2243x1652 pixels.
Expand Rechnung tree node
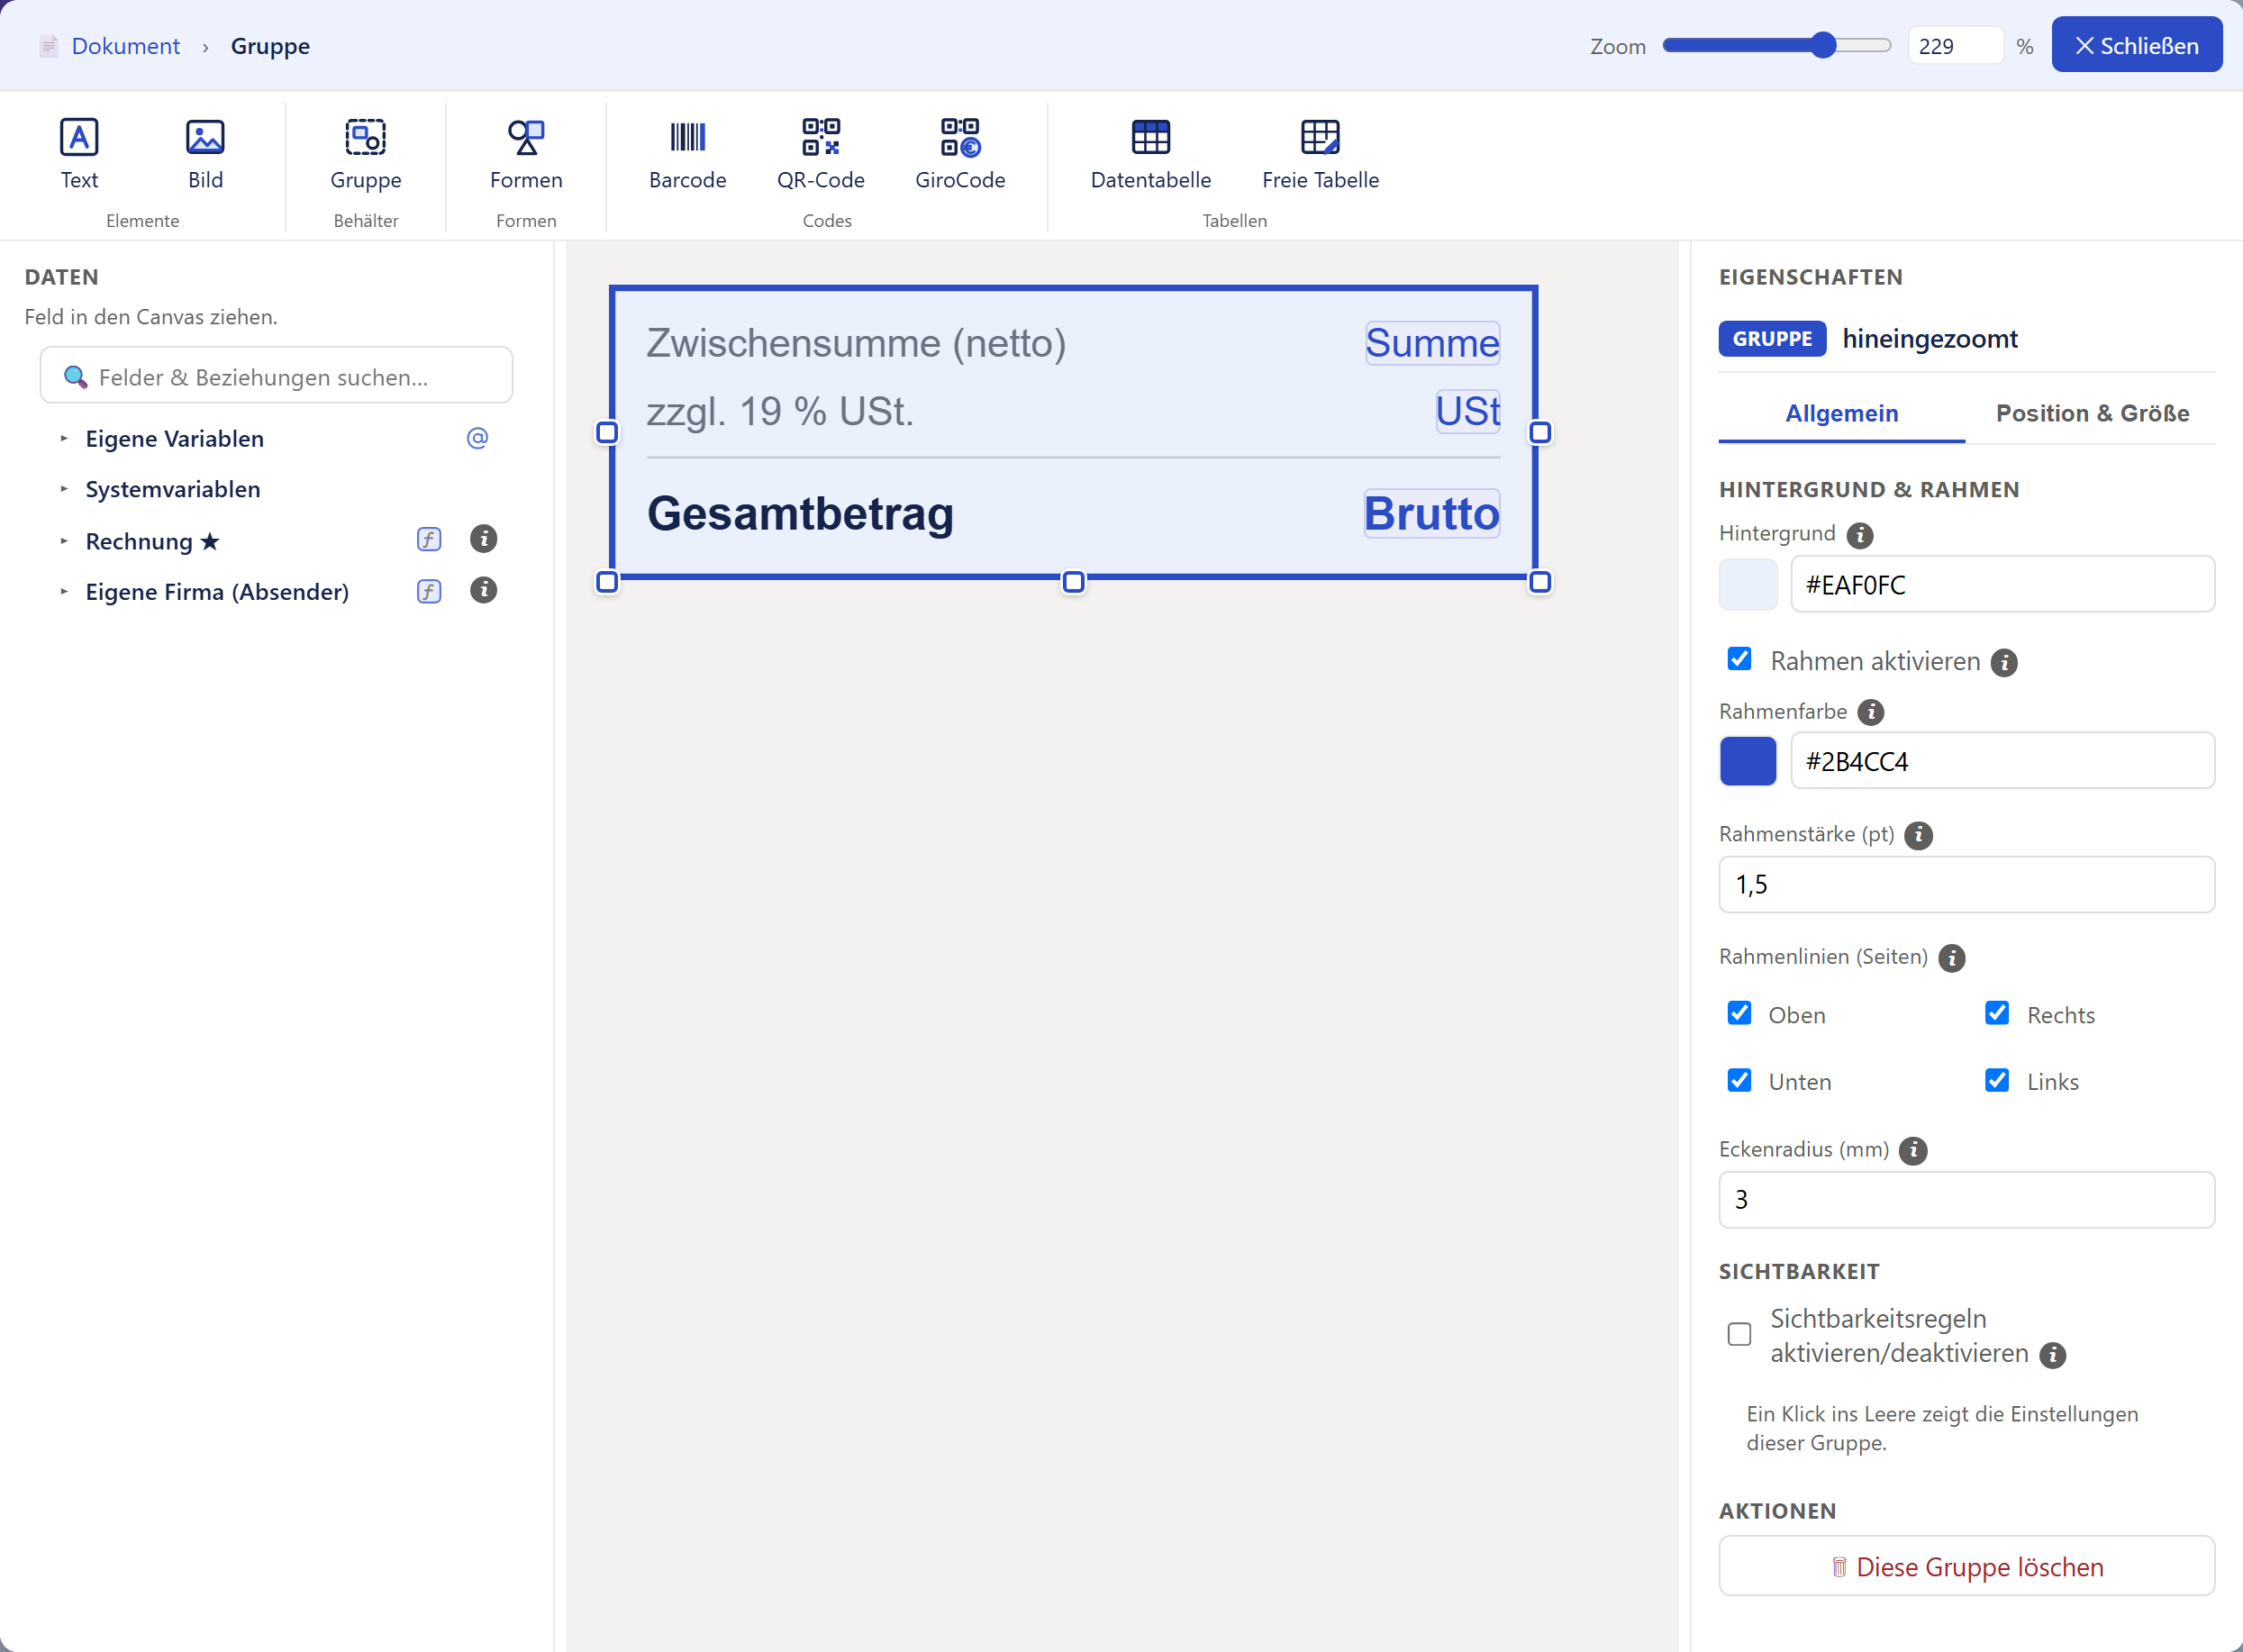coord(64,541)
